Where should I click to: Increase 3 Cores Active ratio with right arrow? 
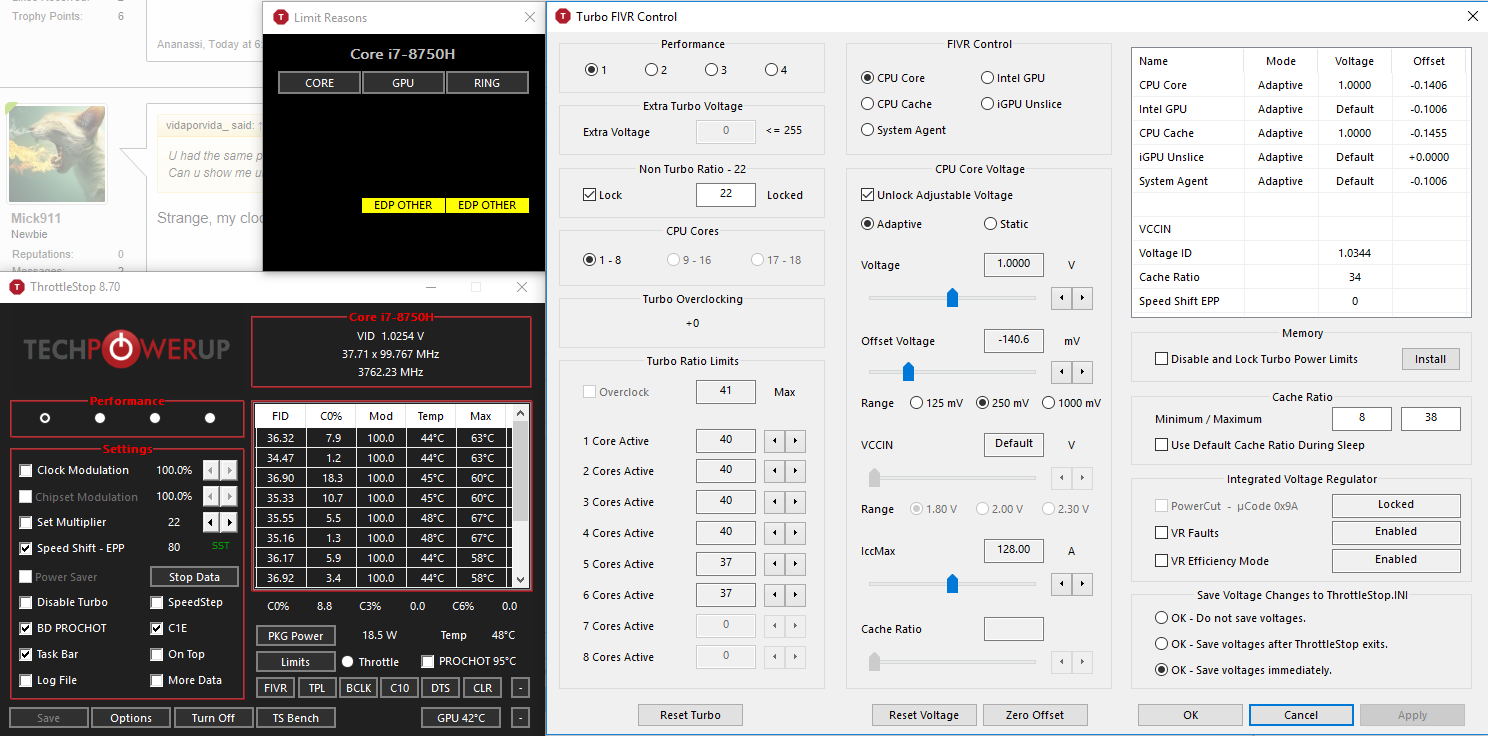pos(796,502)
